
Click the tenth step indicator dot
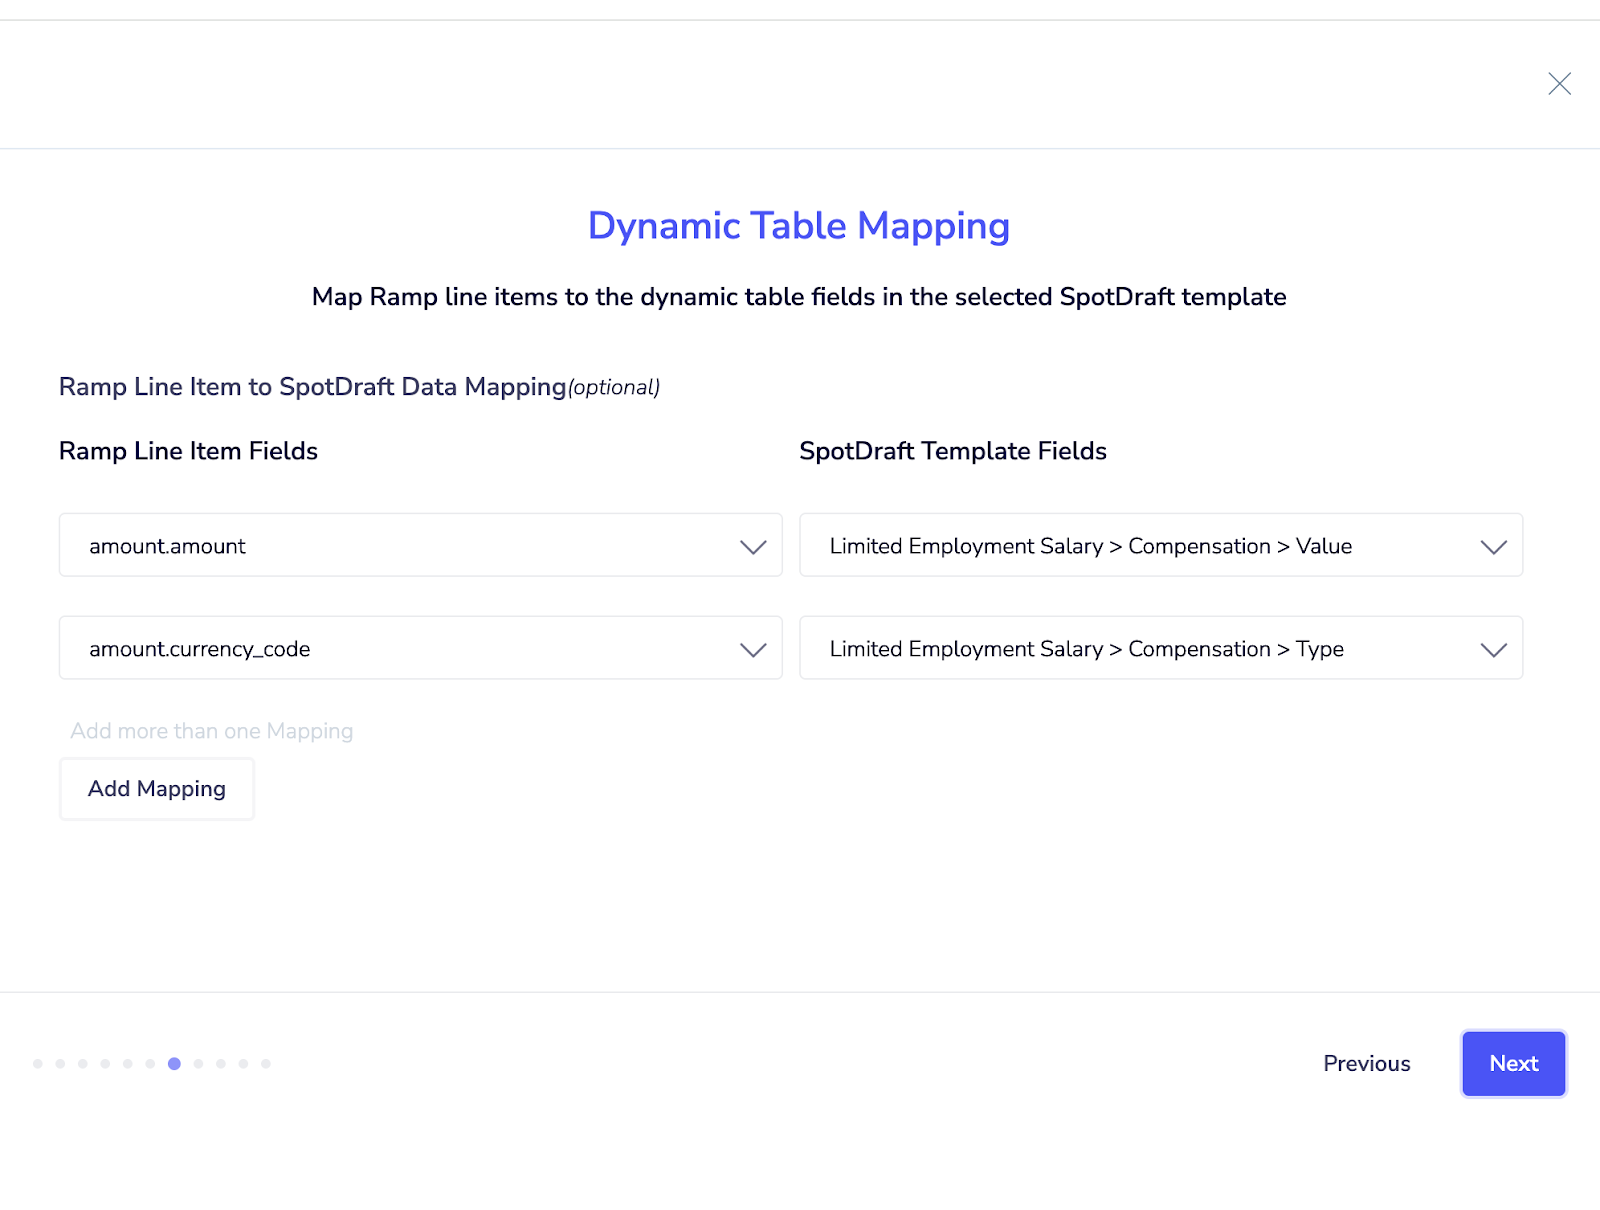coord(243,1064)
